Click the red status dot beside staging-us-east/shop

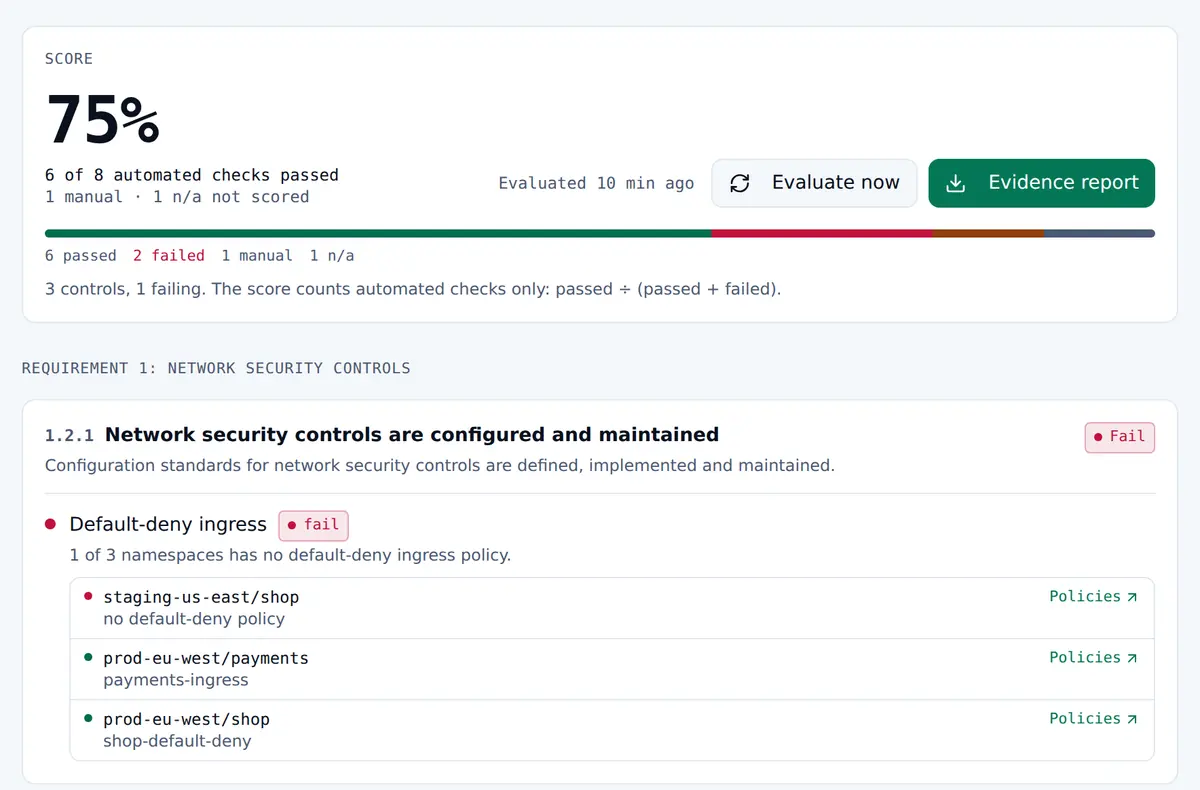point(88,596)
